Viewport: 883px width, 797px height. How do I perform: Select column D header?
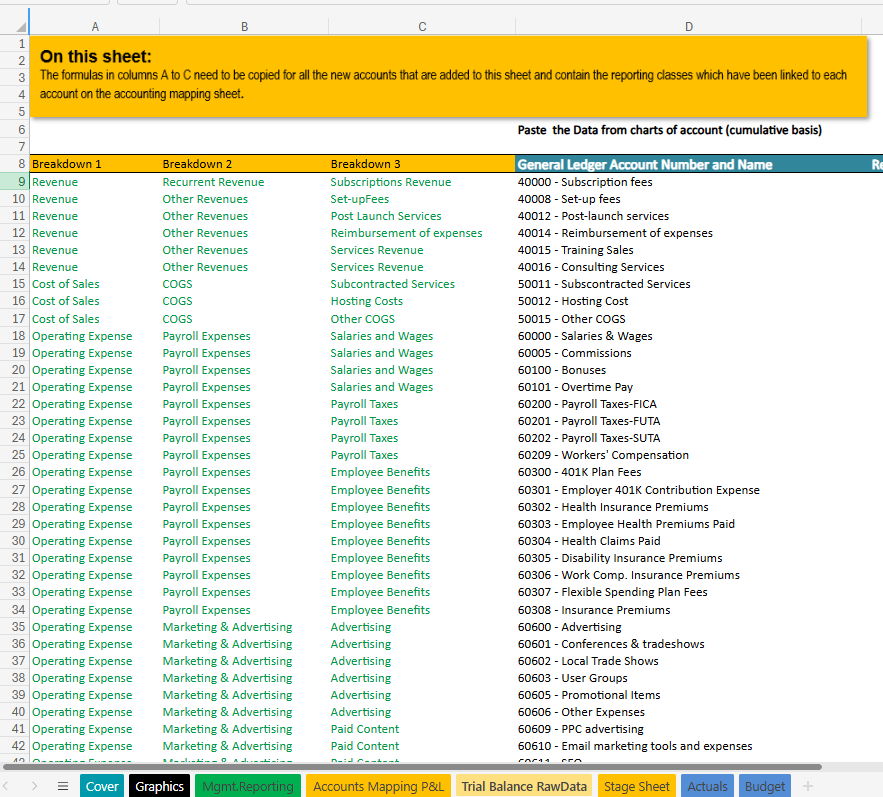tap(689, 26)
